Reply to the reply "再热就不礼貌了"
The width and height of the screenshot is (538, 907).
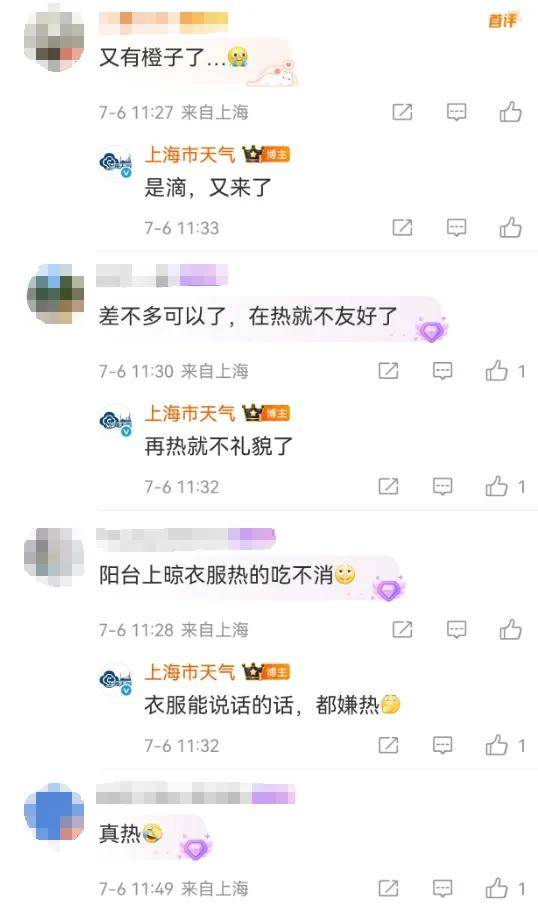[x=443, y=486]
